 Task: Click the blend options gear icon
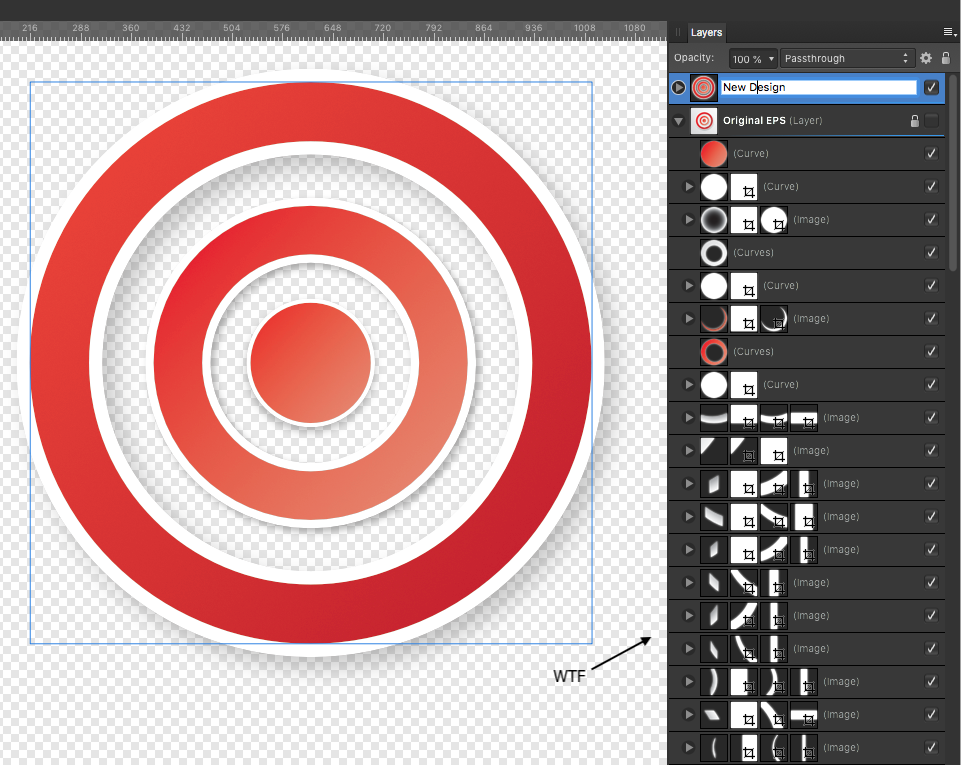926,58
